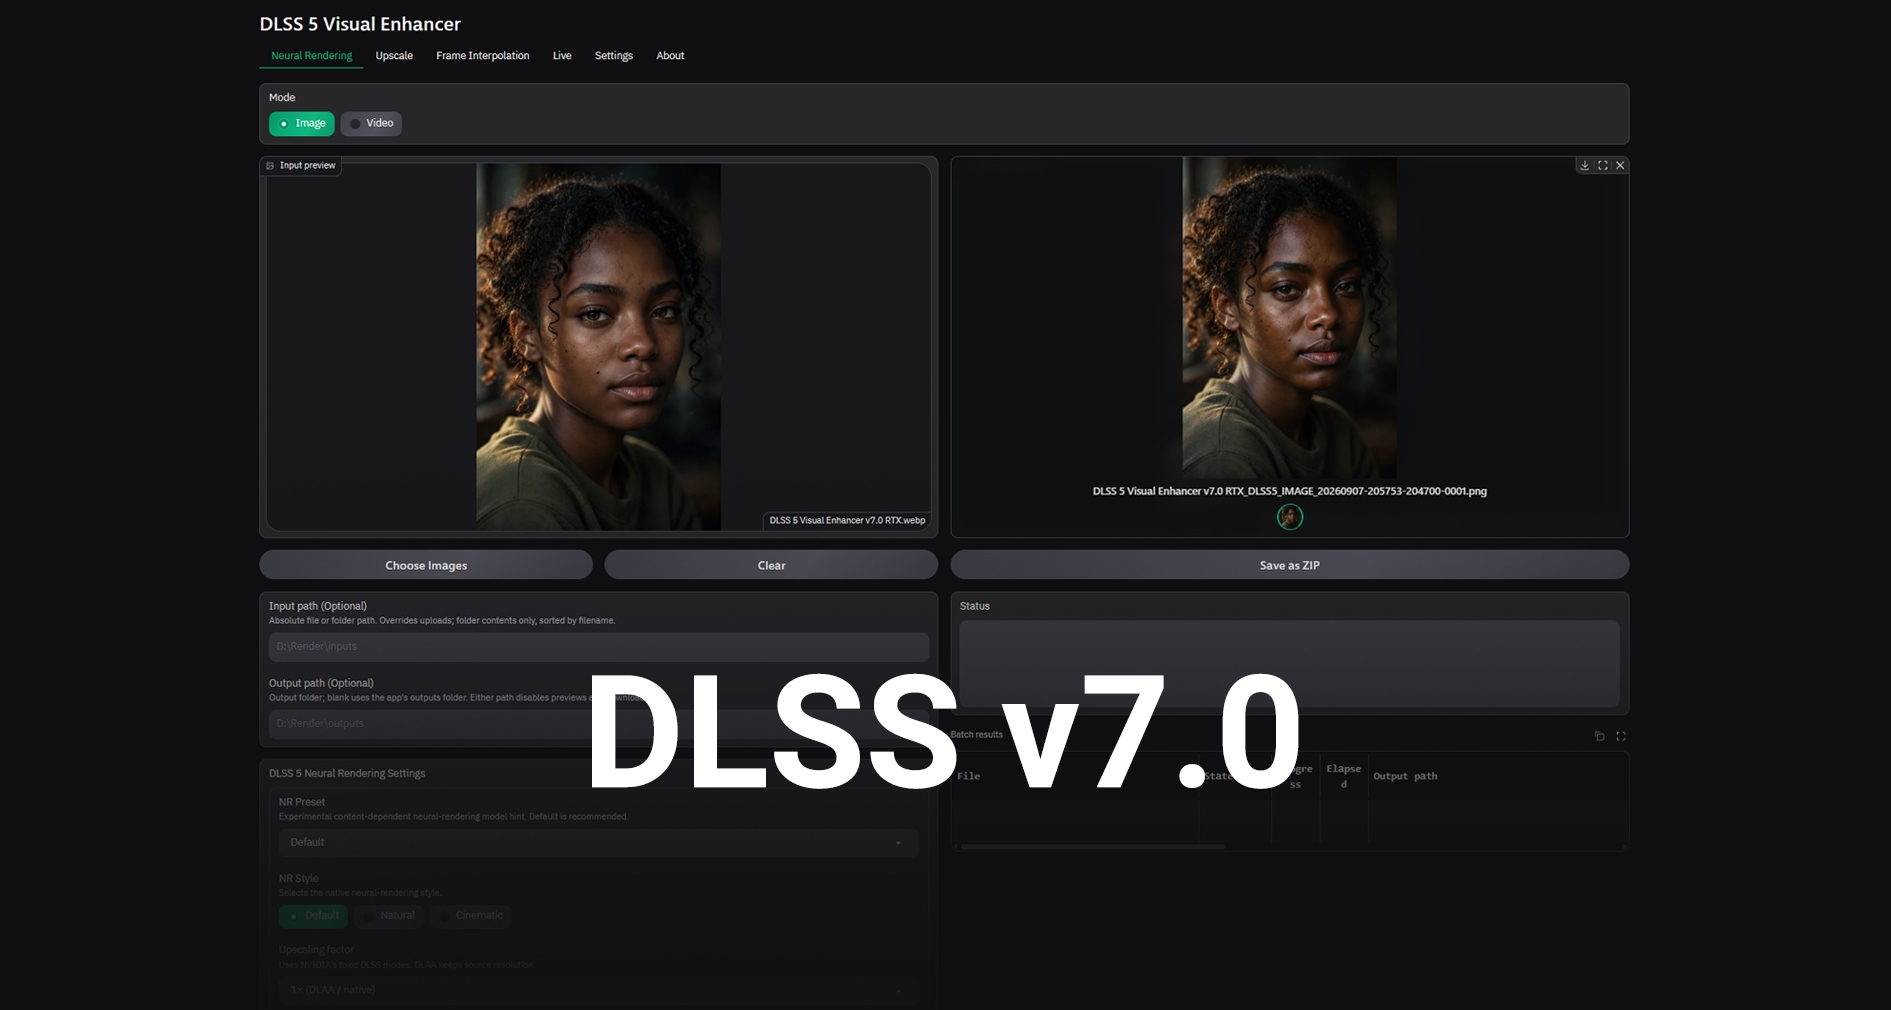Switch to the Neural Rendering tab
The image size is (1891, 1010).
coord(311,56)
